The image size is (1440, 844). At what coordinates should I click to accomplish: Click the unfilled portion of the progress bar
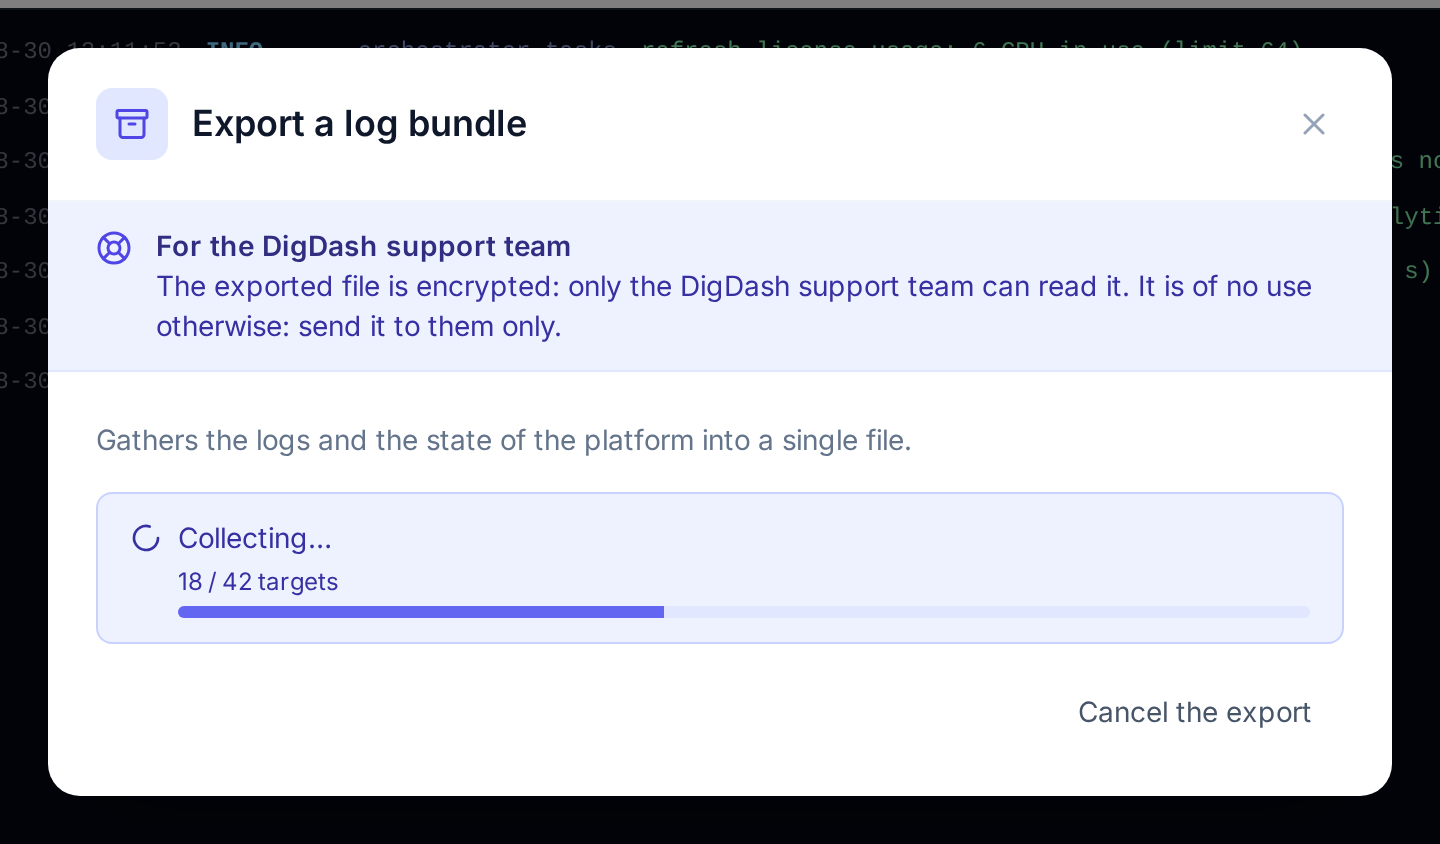(987, 612)
